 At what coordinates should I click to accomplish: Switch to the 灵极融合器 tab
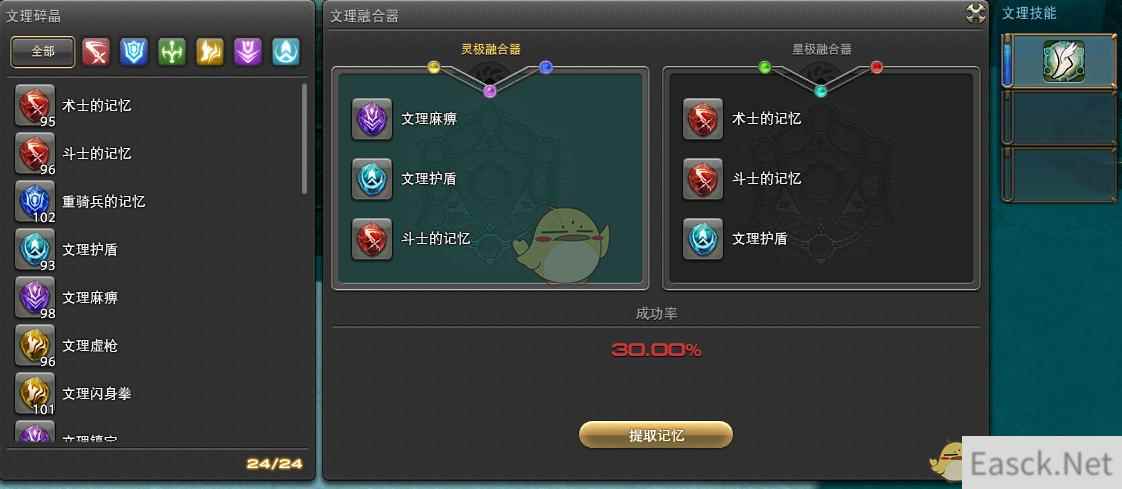pyautogui.click(x=490, y=49)
